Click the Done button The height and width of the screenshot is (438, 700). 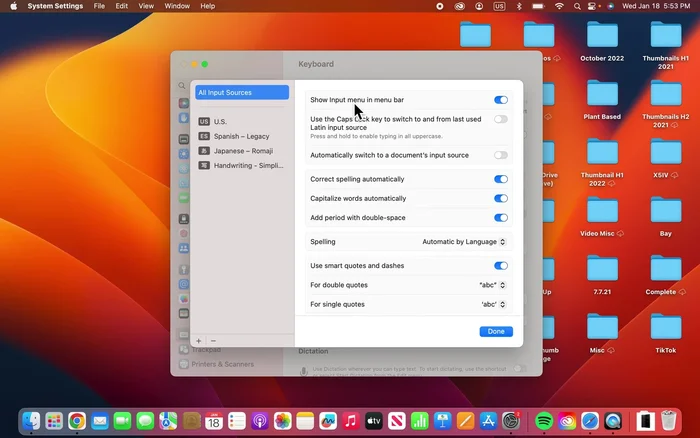pyautogui.click(x=496, y=331)
